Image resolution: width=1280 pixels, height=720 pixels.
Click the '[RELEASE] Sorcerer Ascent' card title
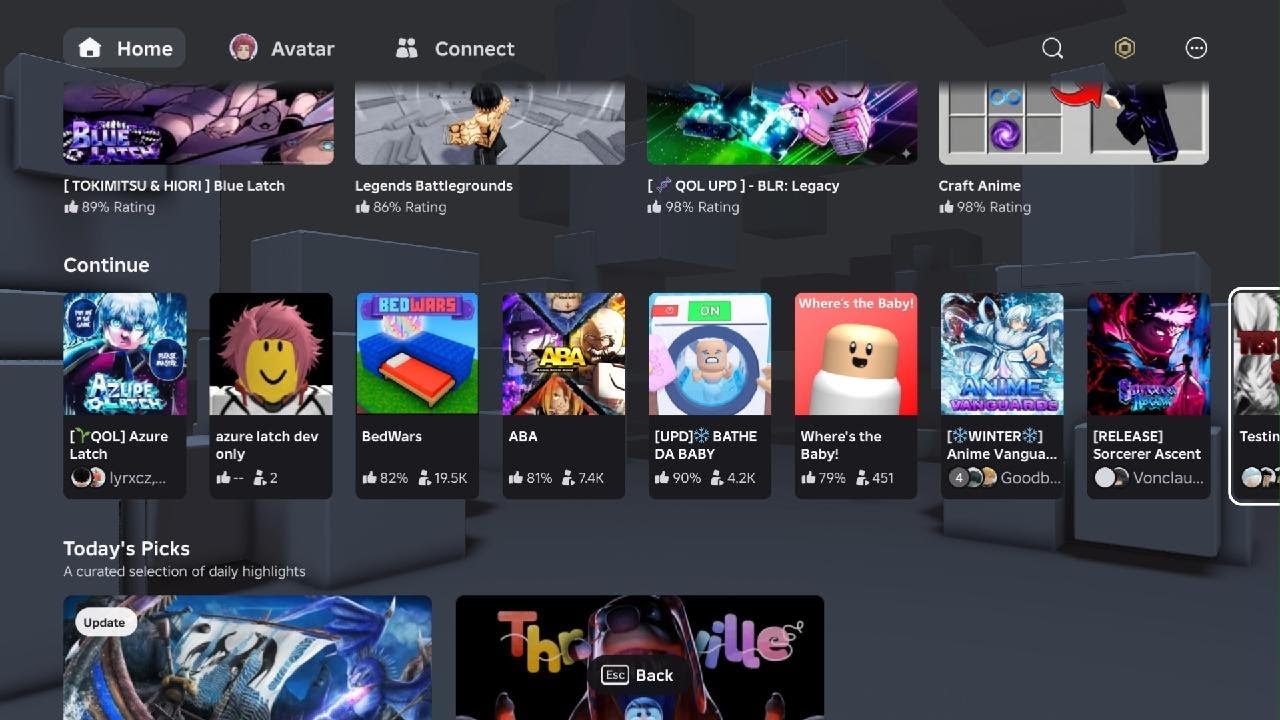pos(1147,445)
